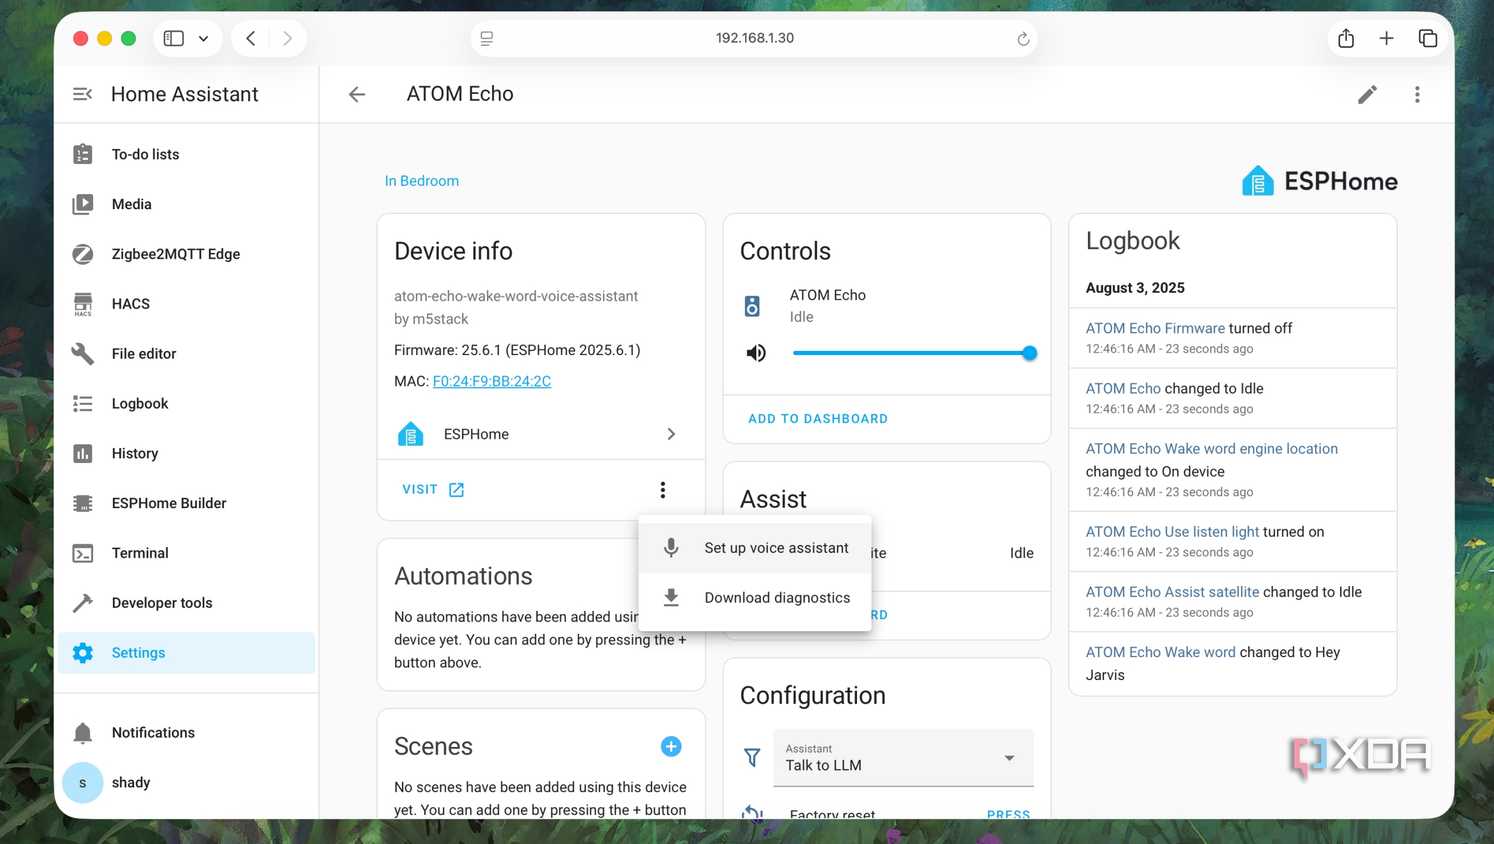The width and height of the screenshot is (1494, 844).
Task: Open Zigbee2MQTT Edge panel
Action: (x=186, y=254)
